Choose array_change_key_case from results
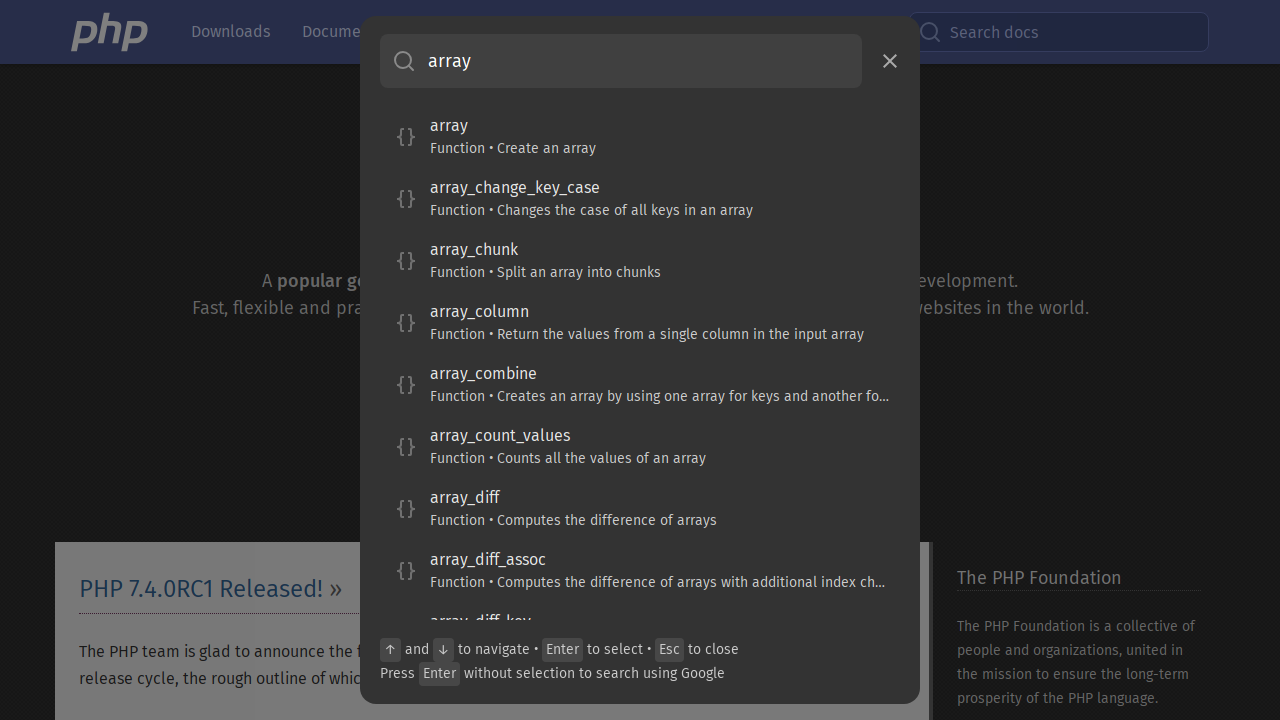The width and height of the screenshot is (1280, 720). (640, 198)
